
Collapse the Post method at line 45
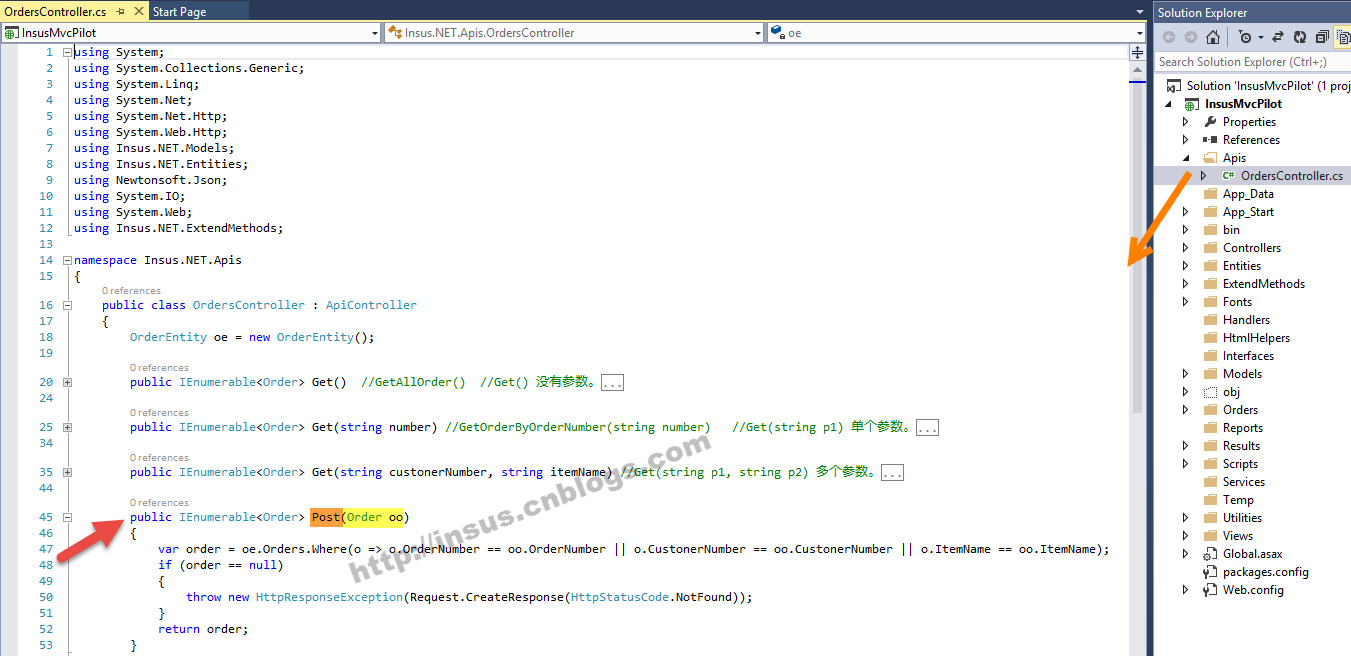(67, 517)
